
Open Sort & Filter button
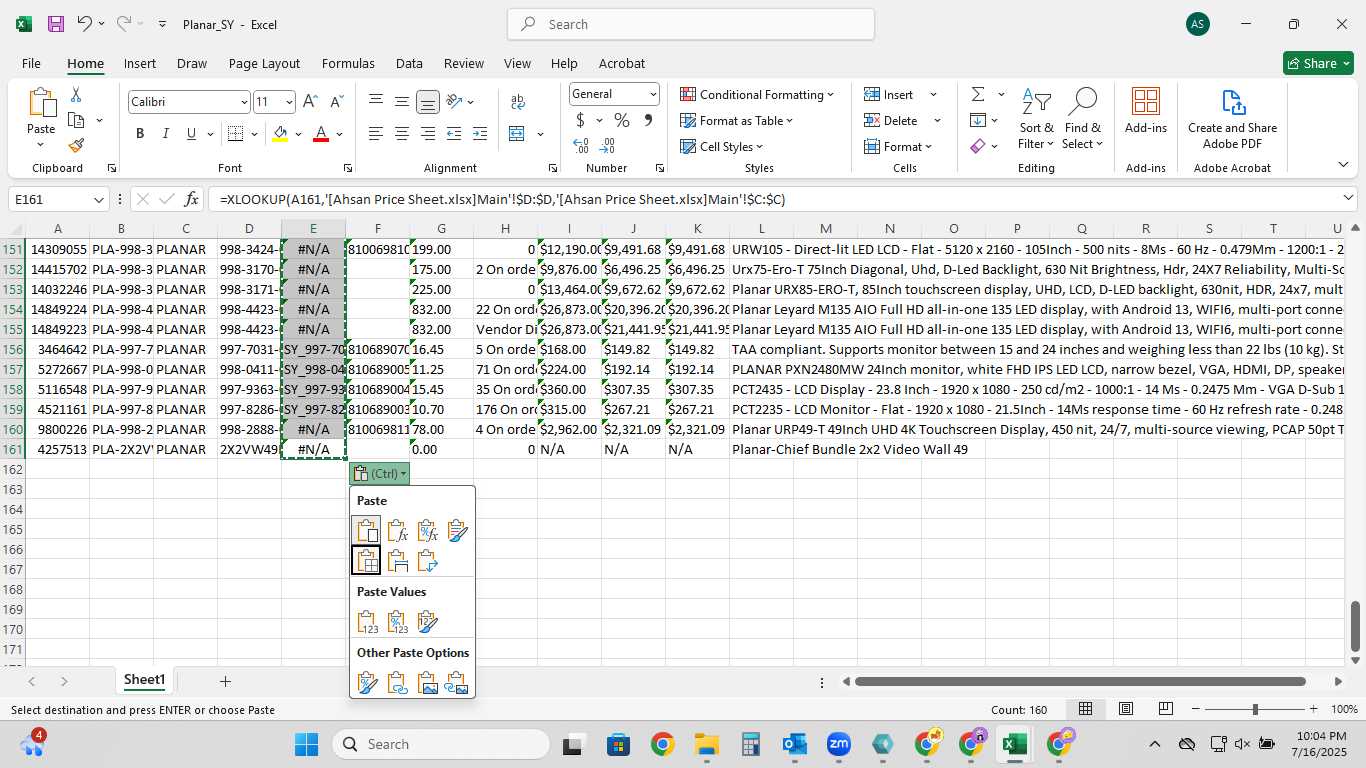point(1036,118)
